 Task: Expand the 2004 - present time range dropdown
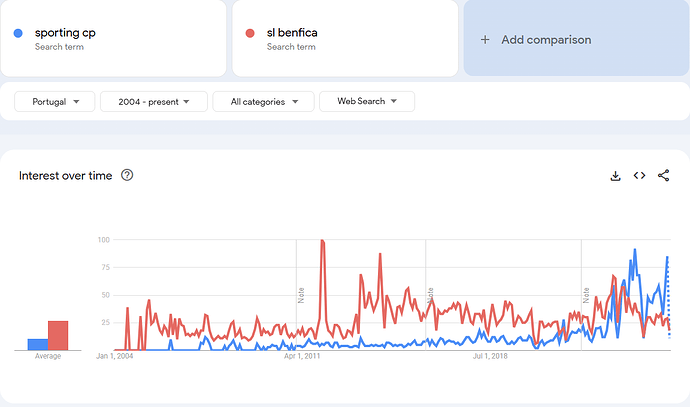153,101
